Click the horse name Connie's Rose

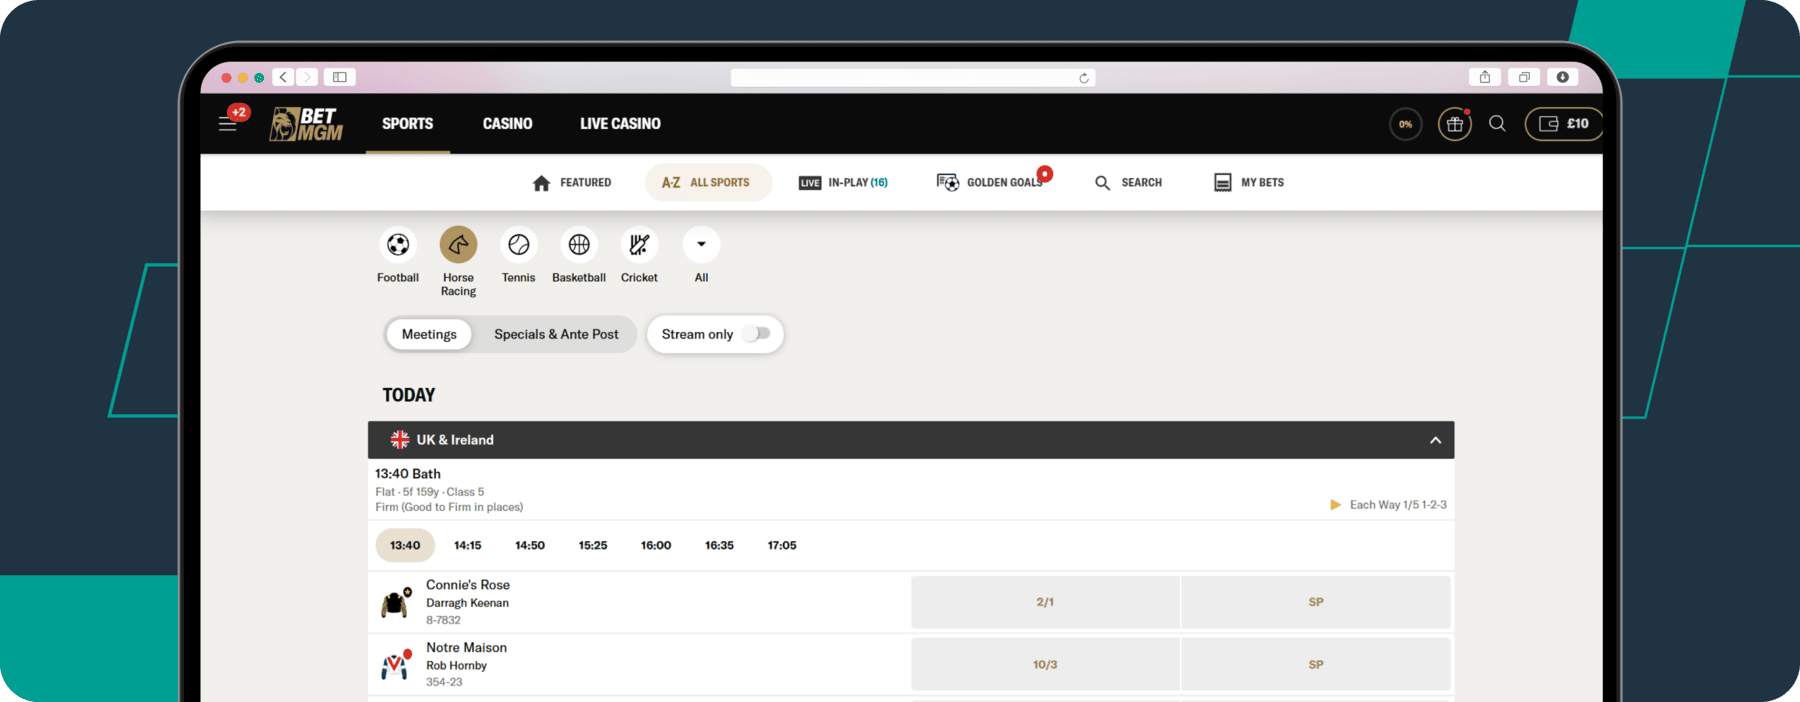coord(468,585)
